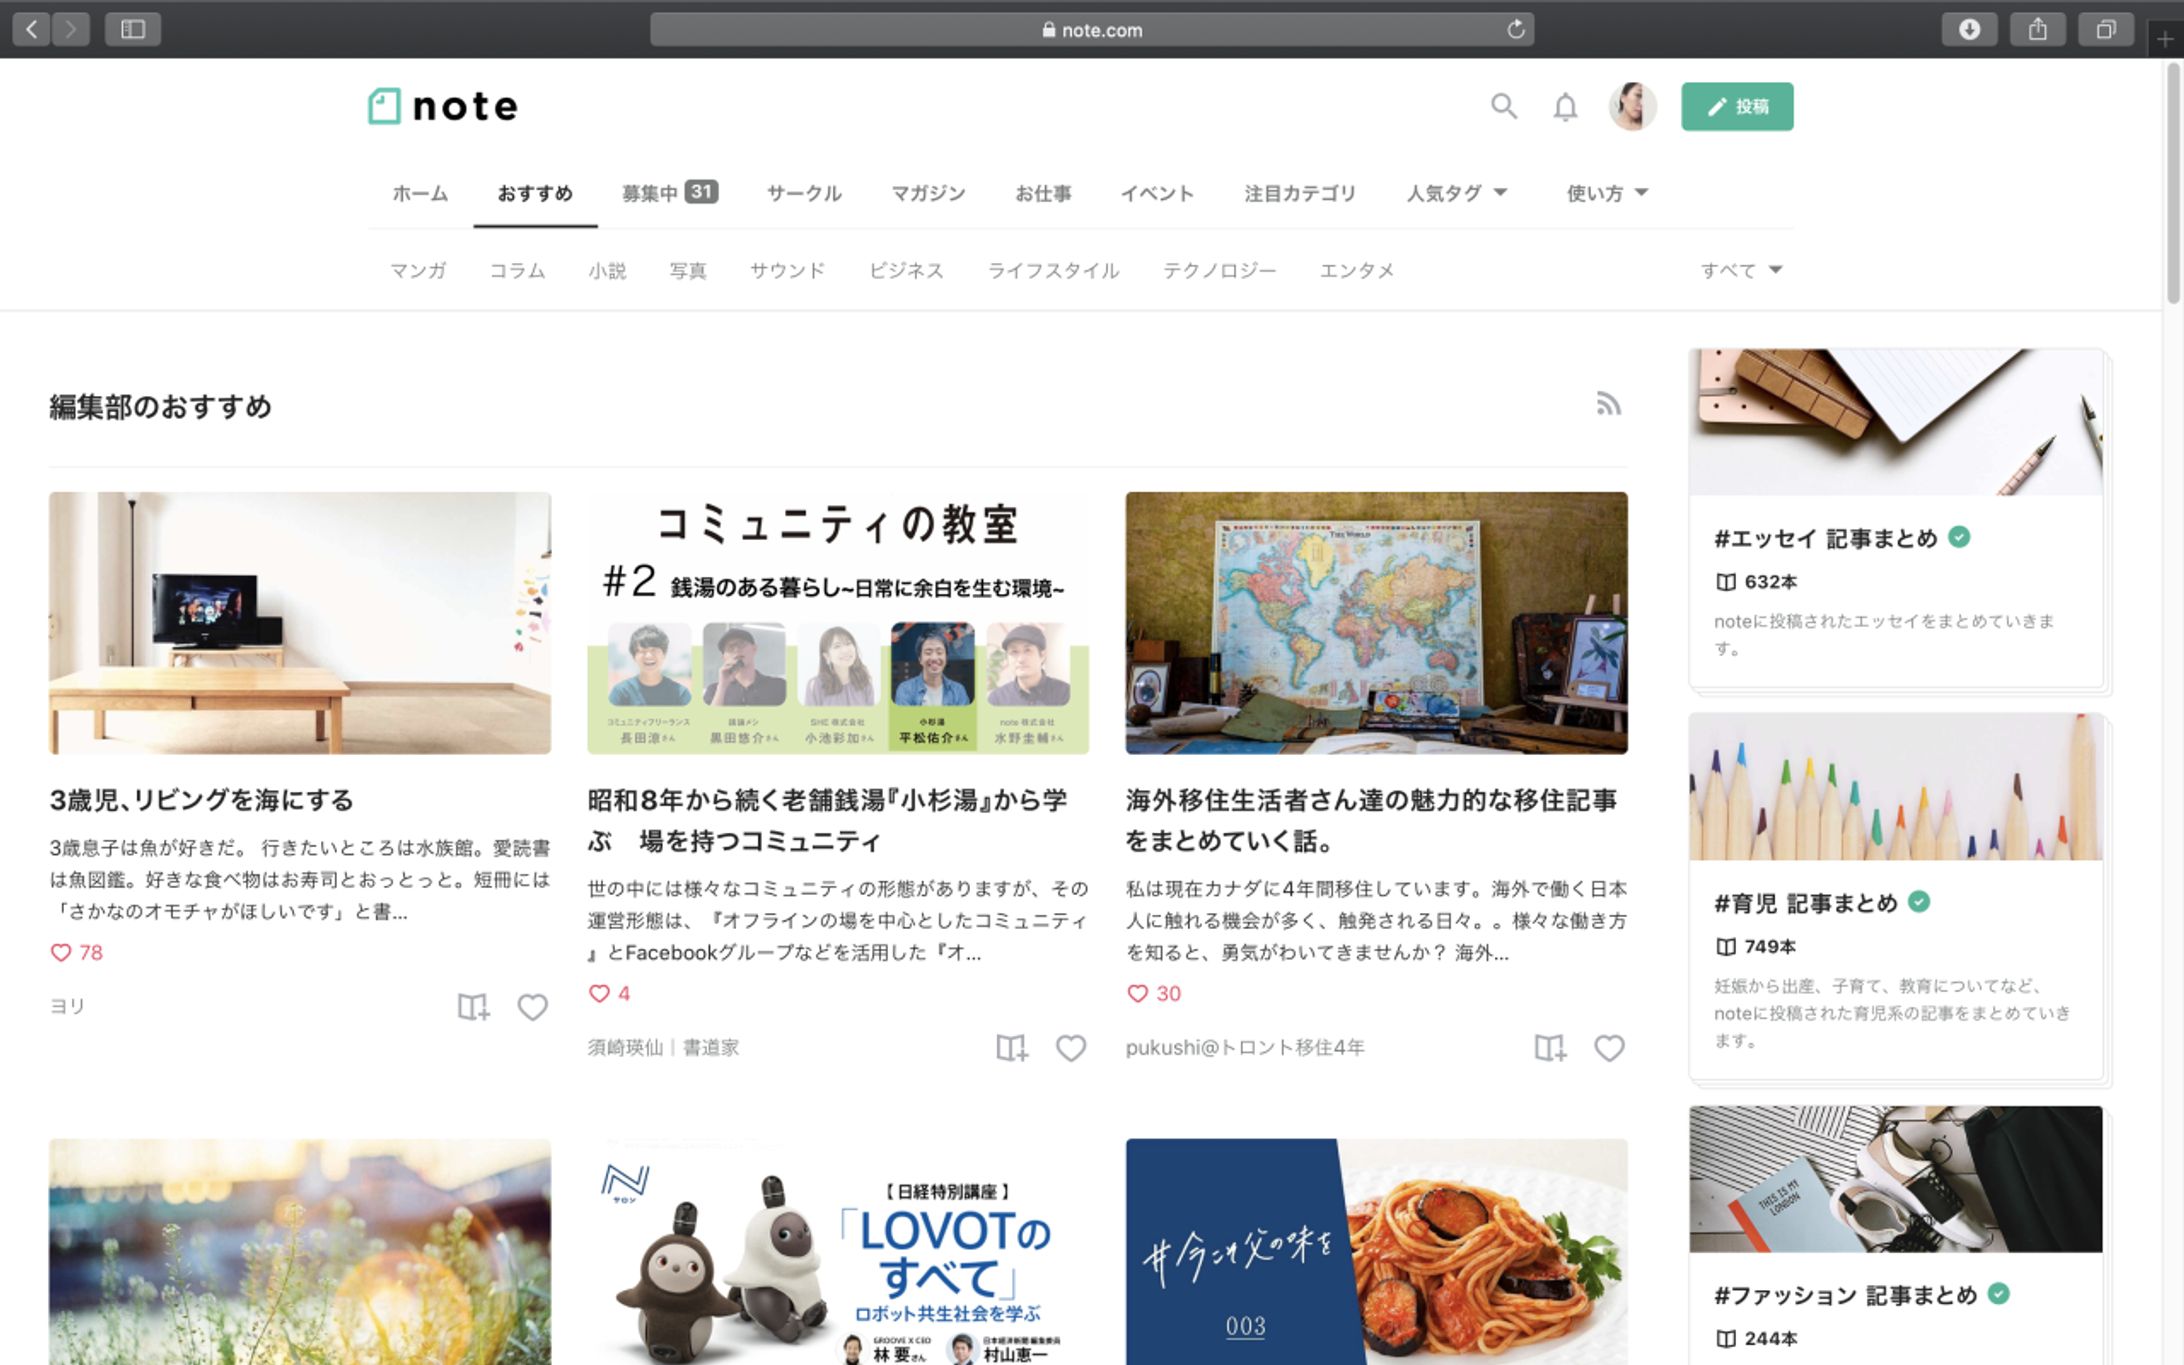The image size is (2184, 1365).
Task: Filter by コラム category
Action: point(517,270)
